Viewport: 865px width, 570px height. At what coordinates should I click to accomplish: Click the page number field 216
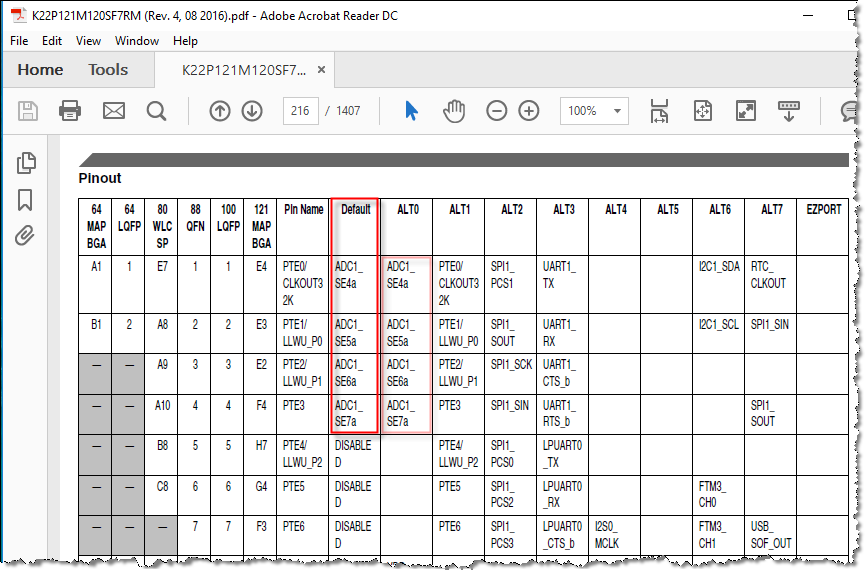click(300, 111)
